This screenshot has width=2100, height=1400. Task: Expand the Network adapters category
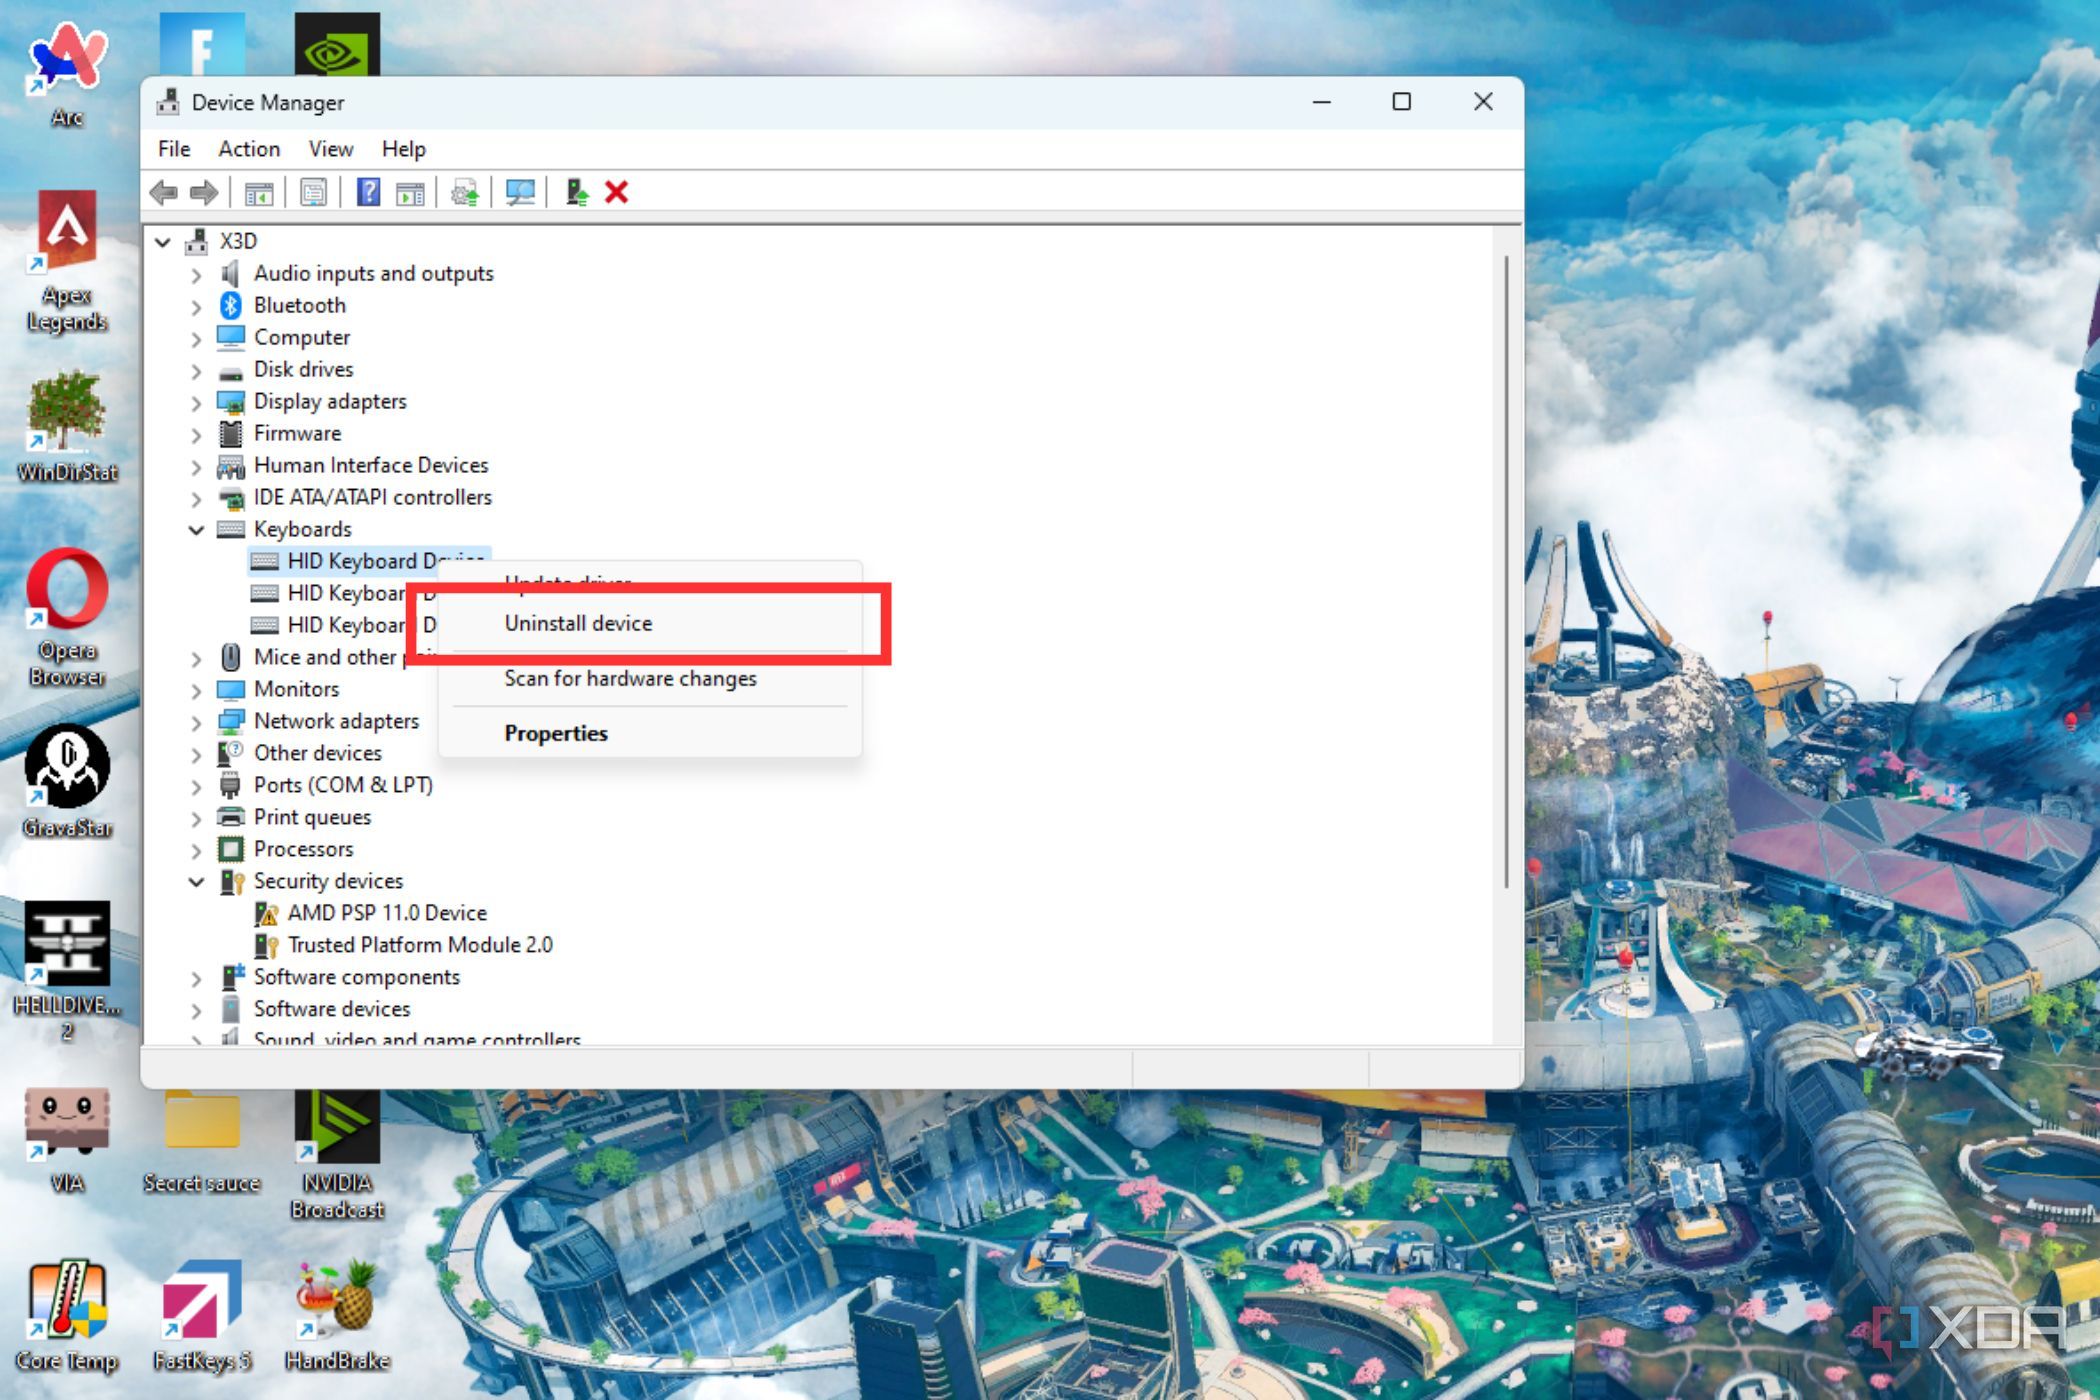coord(196,721)
